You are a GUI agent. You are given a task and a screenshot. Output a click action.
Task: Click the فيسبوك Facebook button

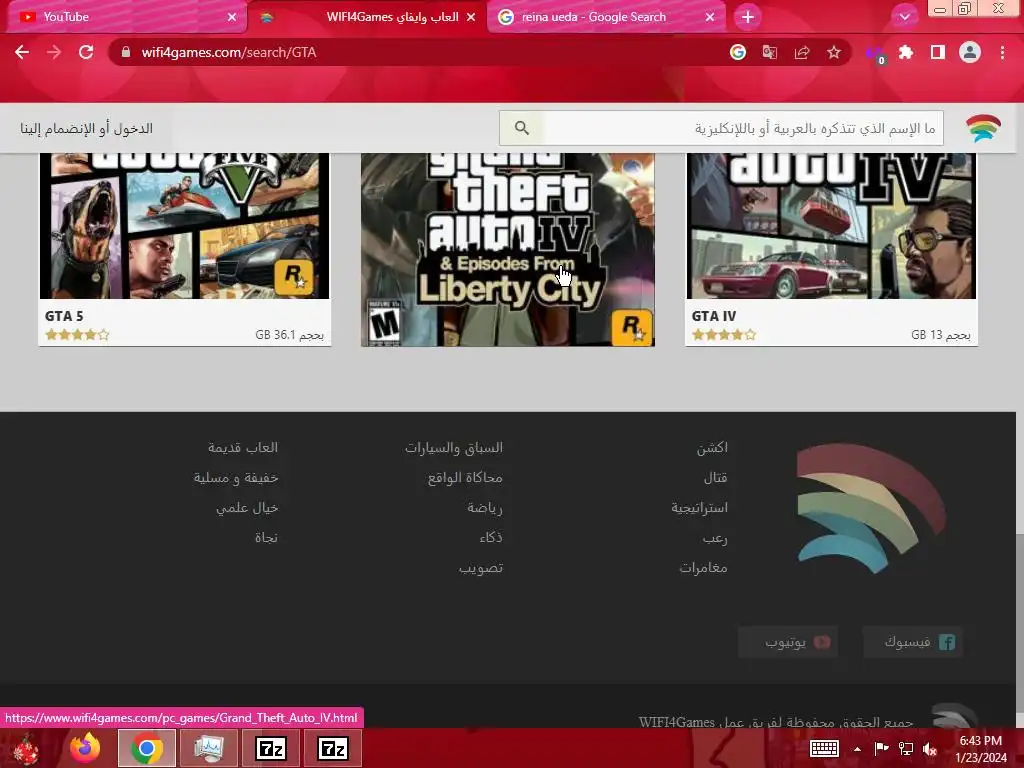[913, 642]
